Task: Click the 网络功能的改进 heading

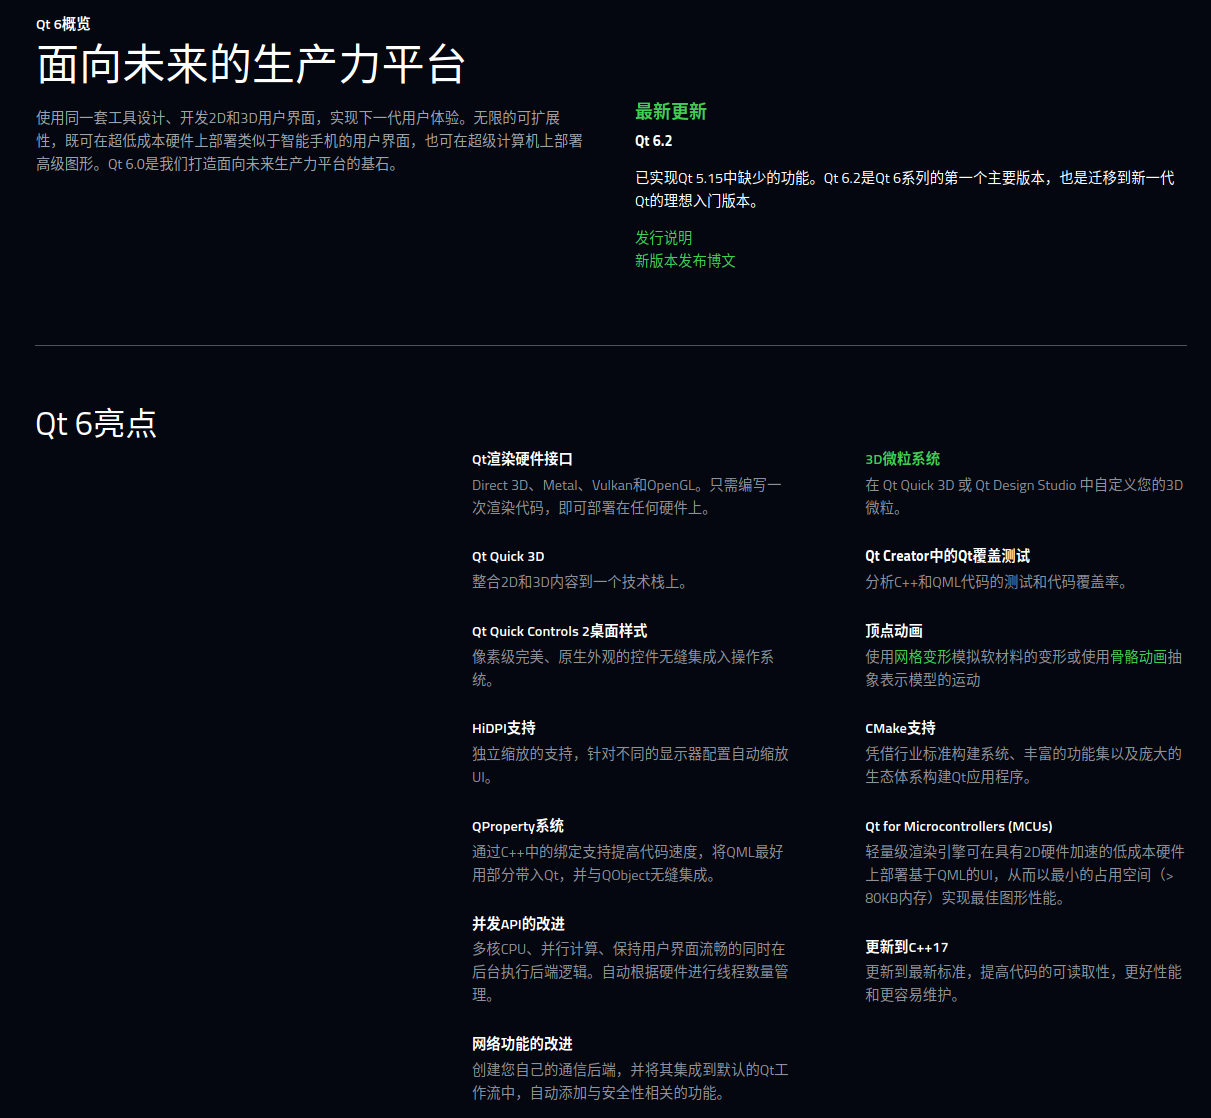Action: click(521, 1043)
